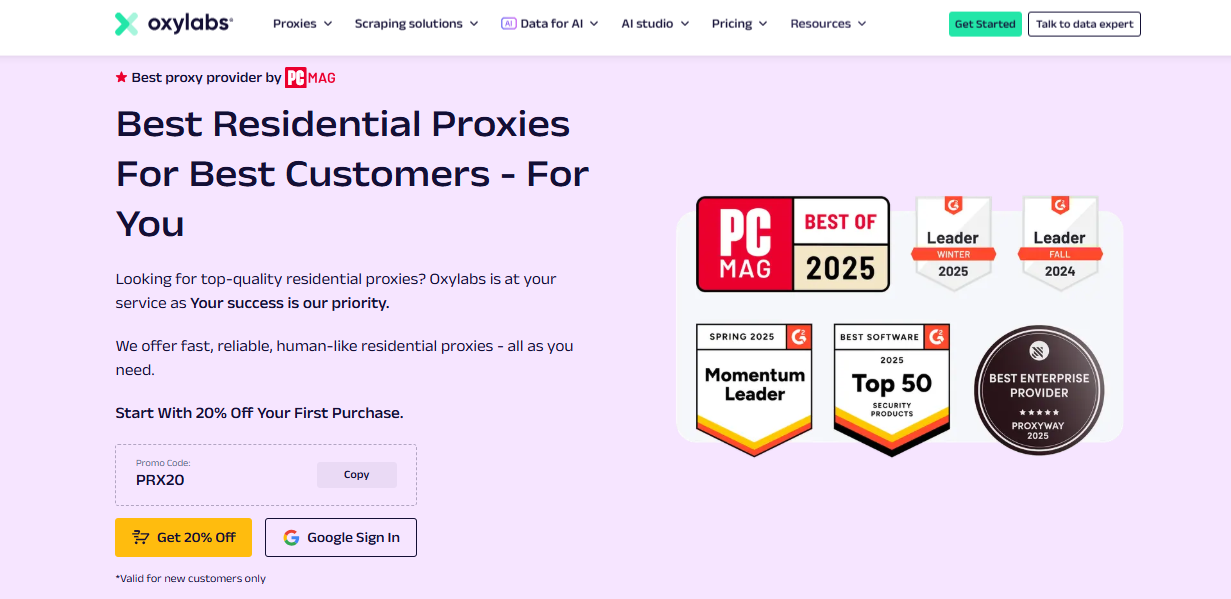Click the AI icon next to Data for AI
This screenshot has height=599, width=1231.
click(508, 24)
